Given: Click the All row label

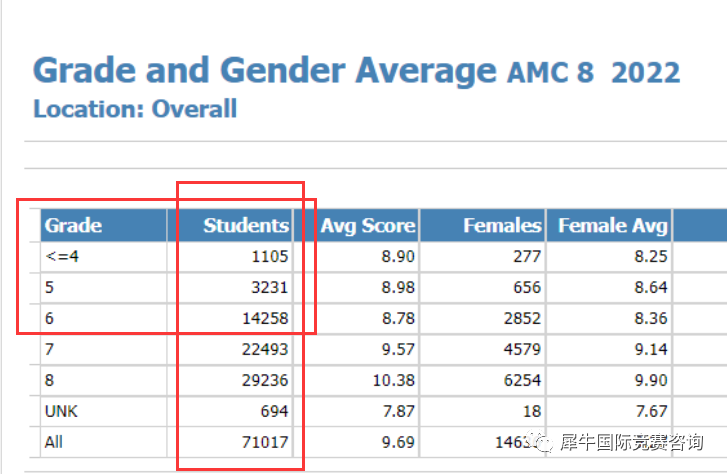Looking at the screenshot, I should click(x=53, y=442).
